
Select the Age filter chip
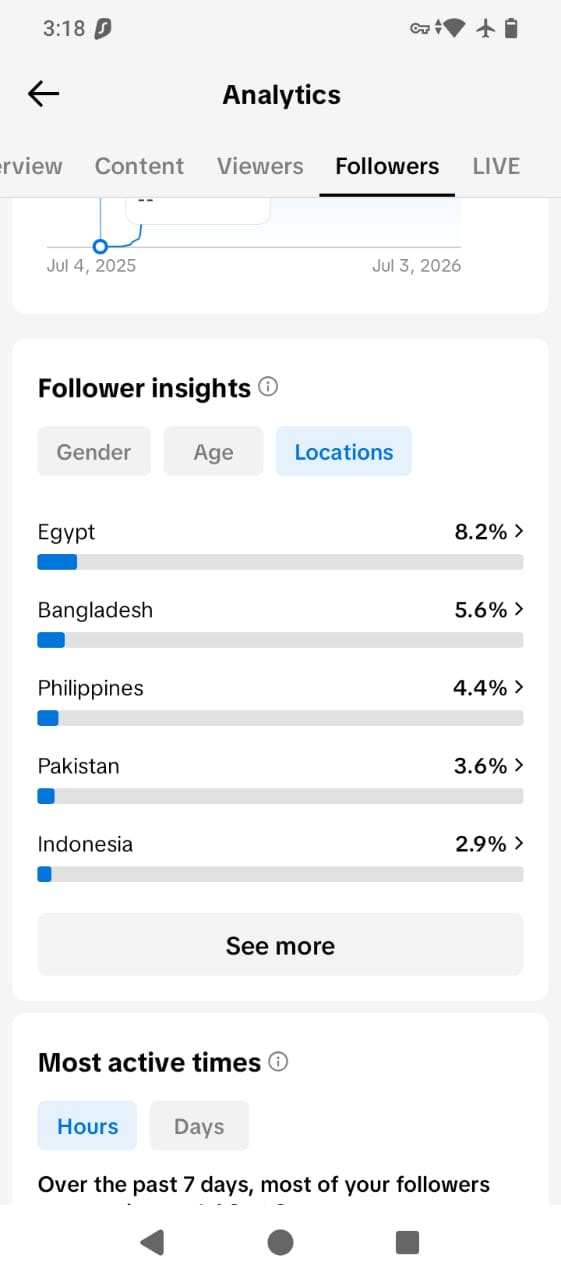click(x=213, y=452)
